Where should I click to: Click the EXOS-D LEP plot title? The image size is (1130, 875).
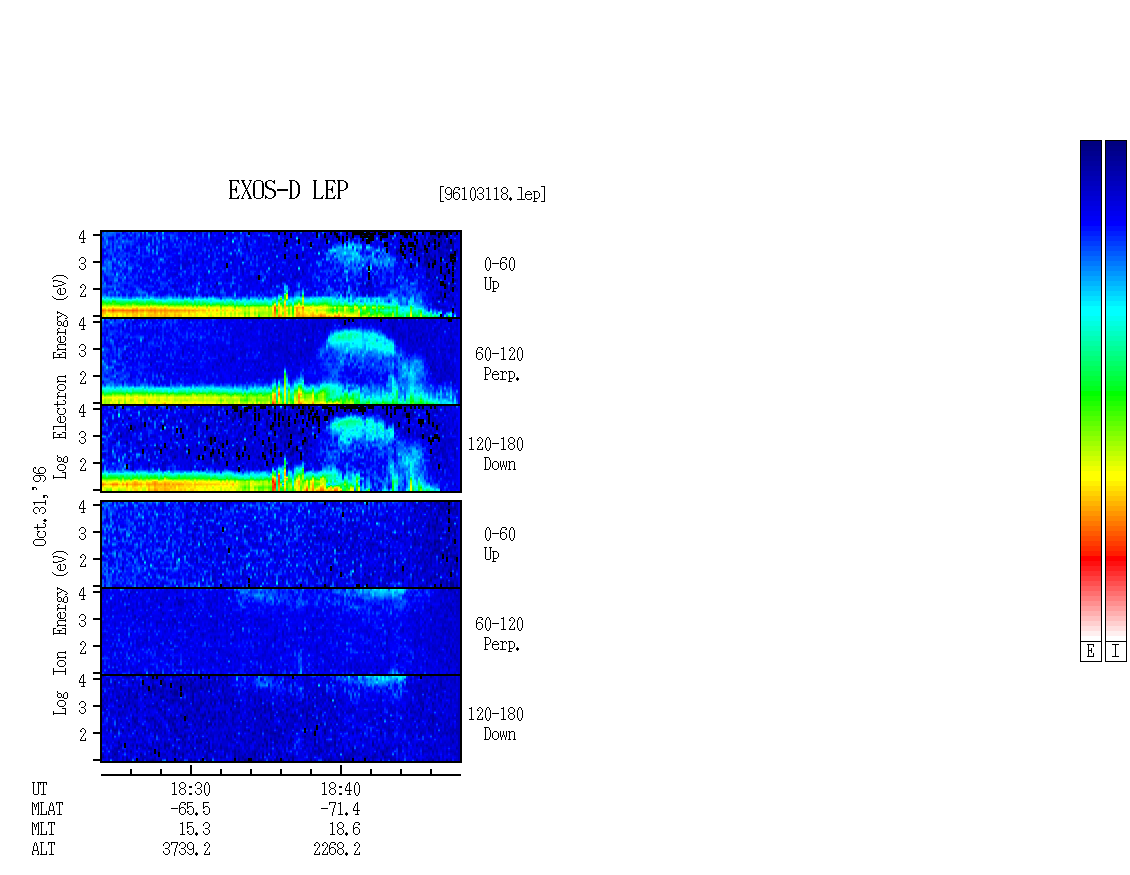coord(288,190)
